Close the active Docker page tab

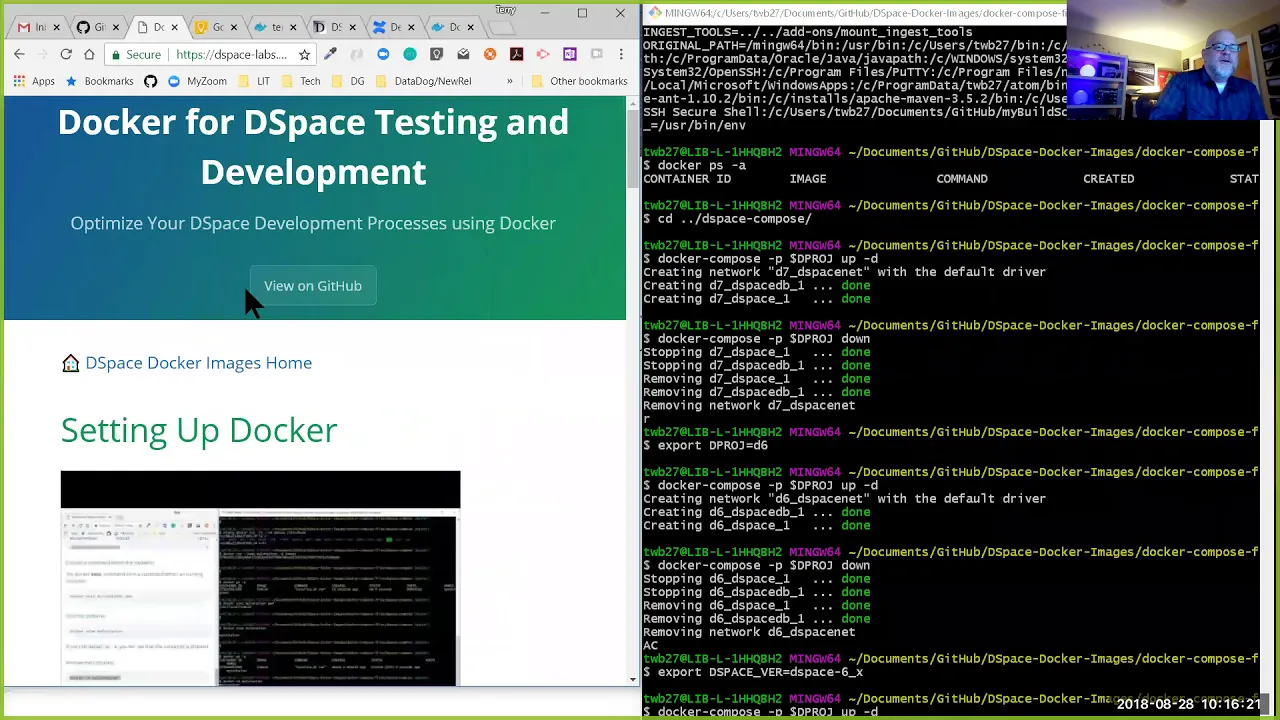(x=174, y=27)
